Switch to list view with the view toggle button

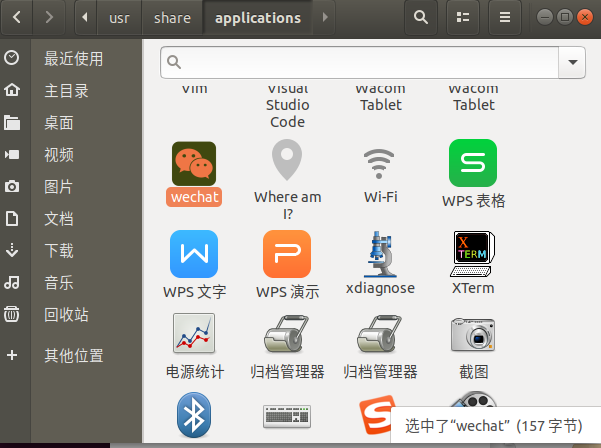pyautogui.click(x=463, y=17)
